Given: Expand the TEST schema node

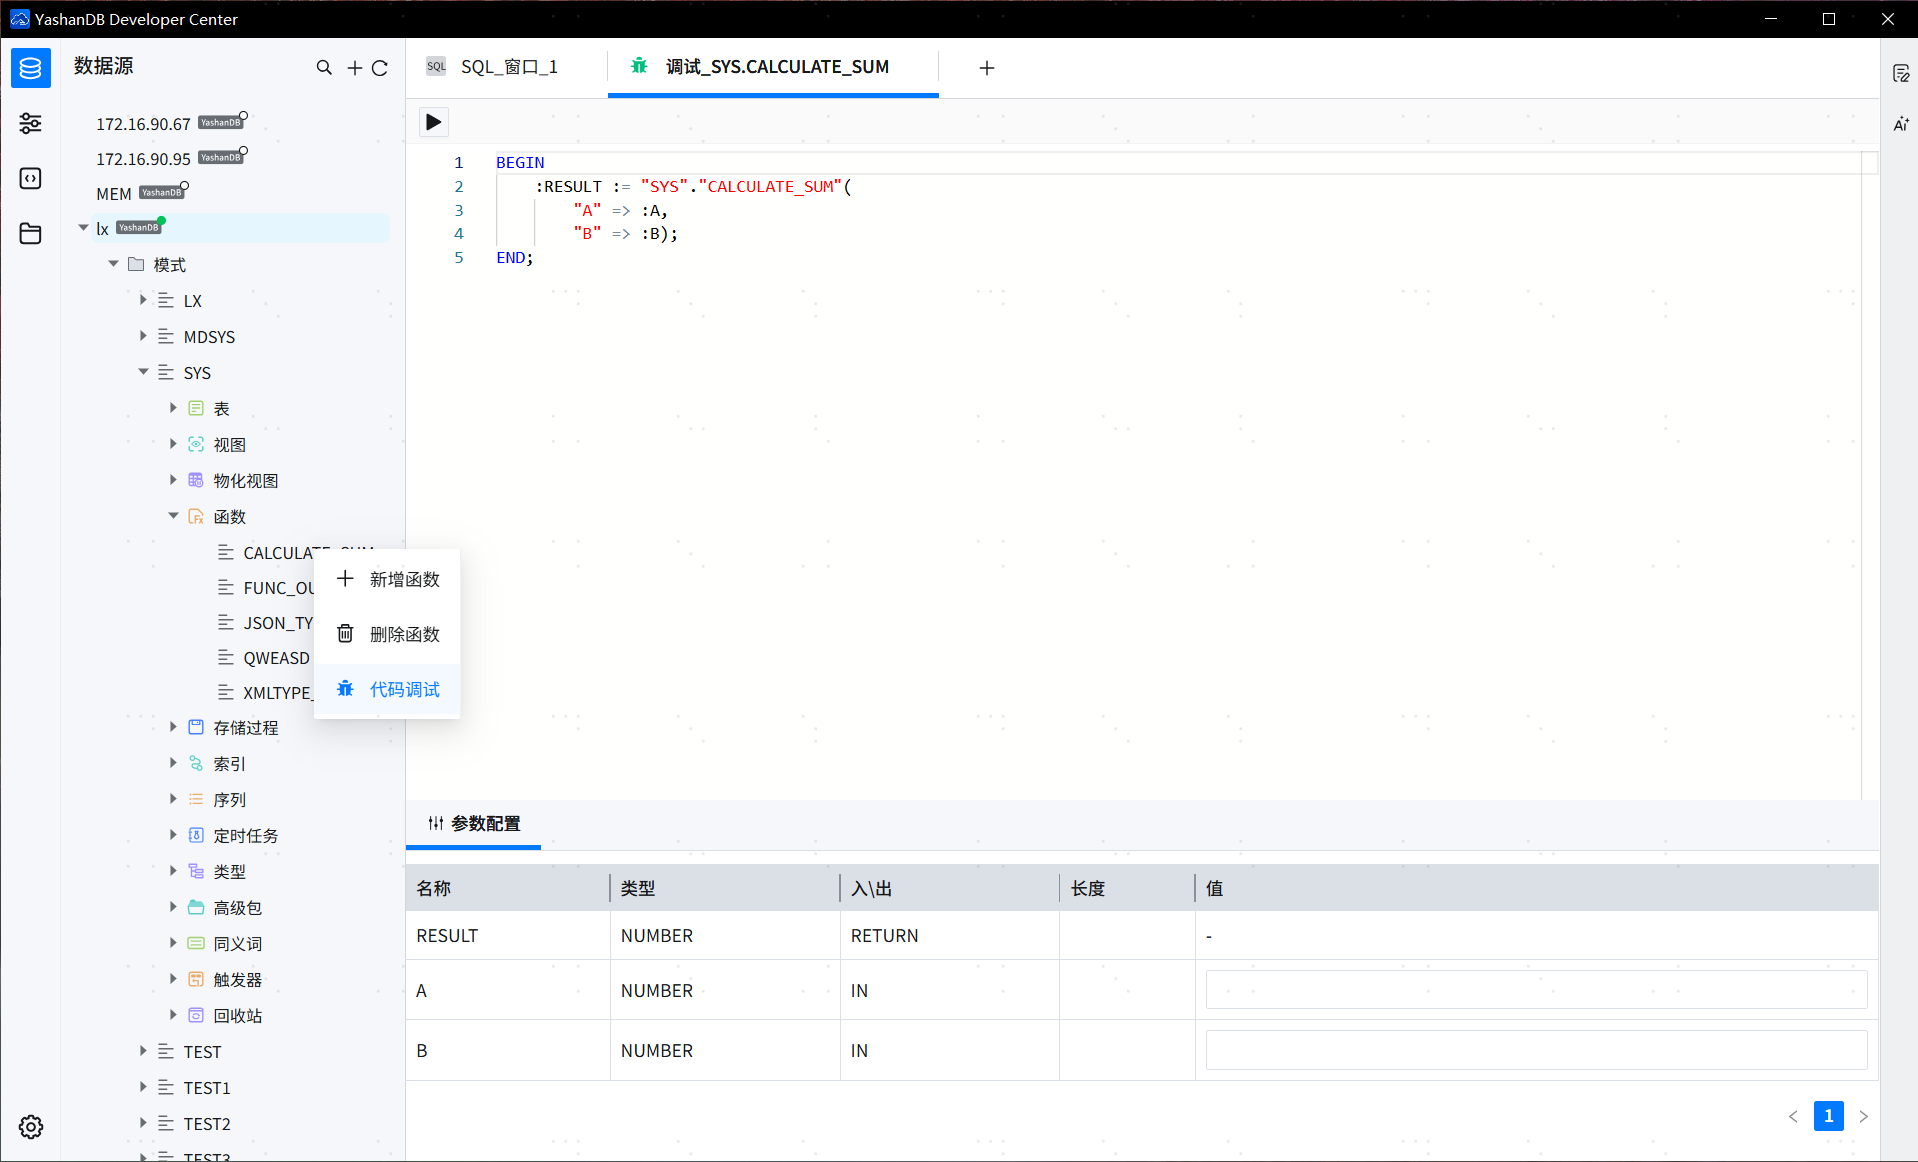Looking at the screenshot, I should pyautogui.click(x=142, y=1051).
